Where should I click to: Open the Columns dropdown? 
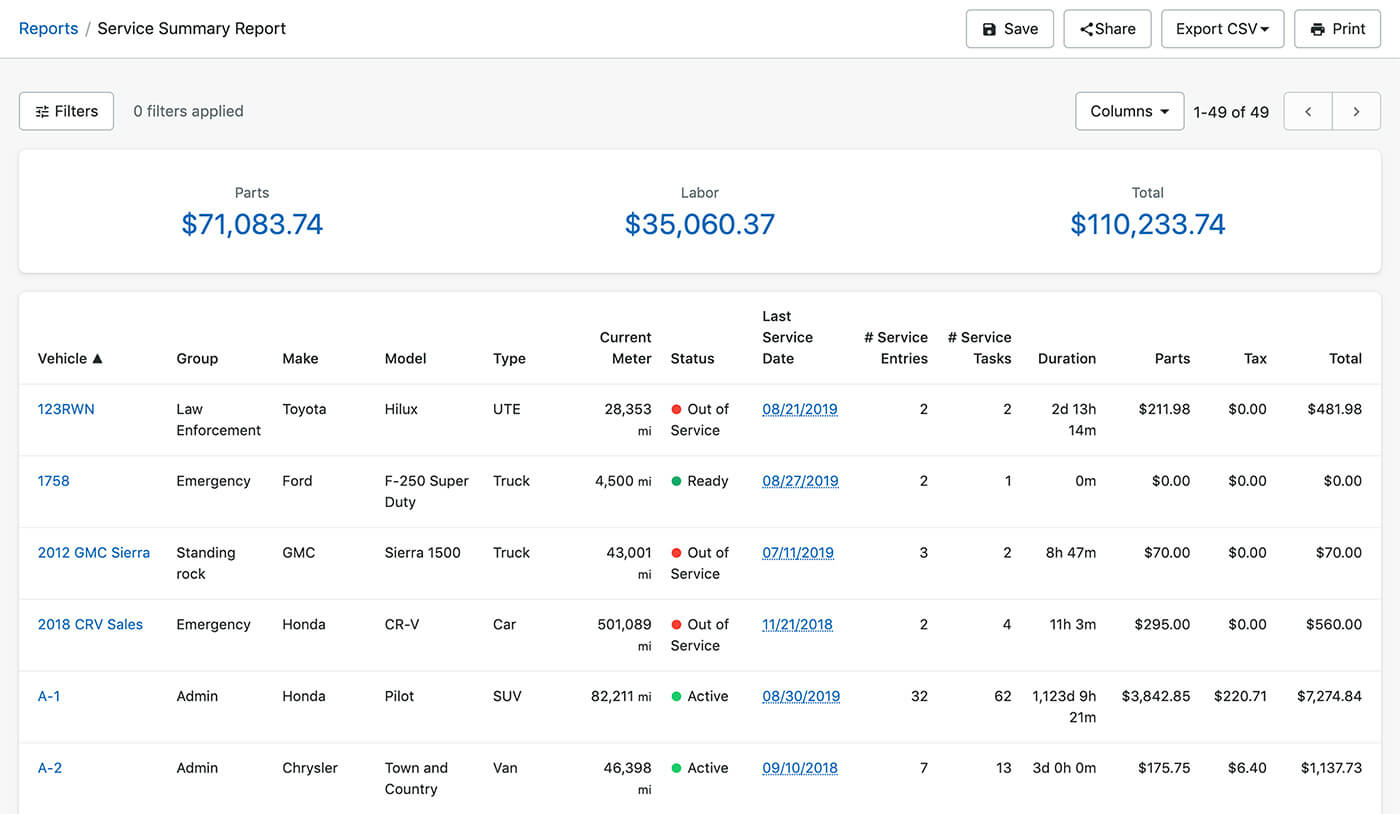(x=1129, y=111)
